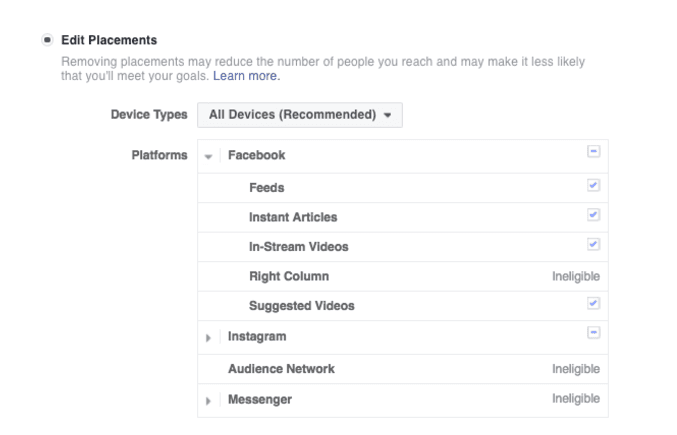Toggle the Instagram platform partial checkbox

pyautogui.click(x=593, y=336)
